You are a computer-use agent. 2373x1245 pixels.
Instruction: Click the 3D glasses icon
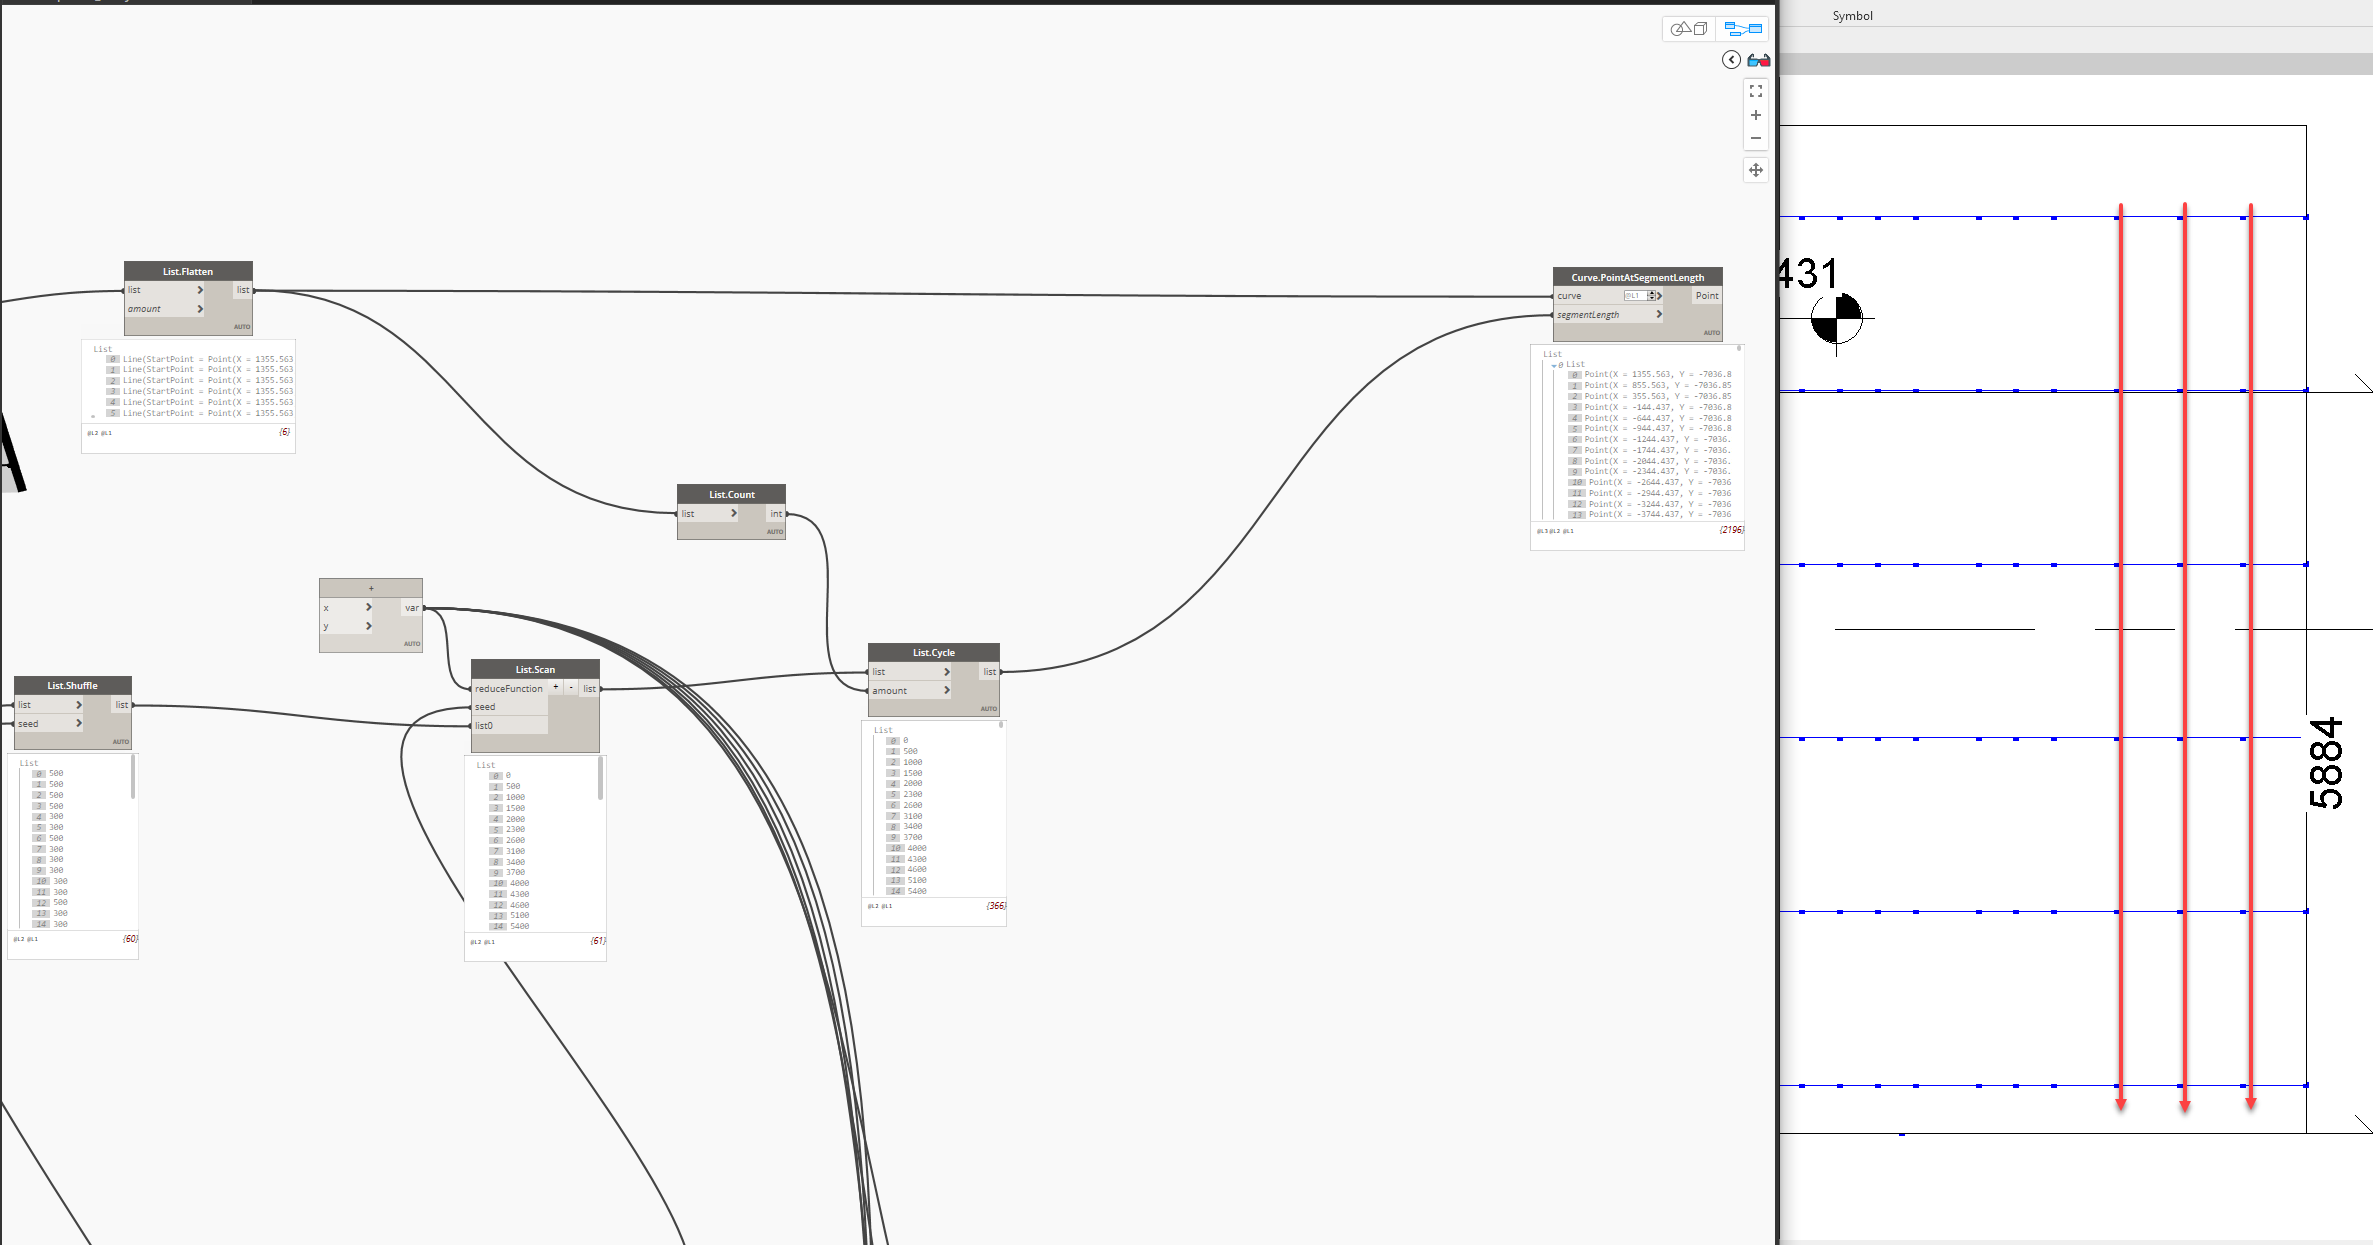(1759, 61)
